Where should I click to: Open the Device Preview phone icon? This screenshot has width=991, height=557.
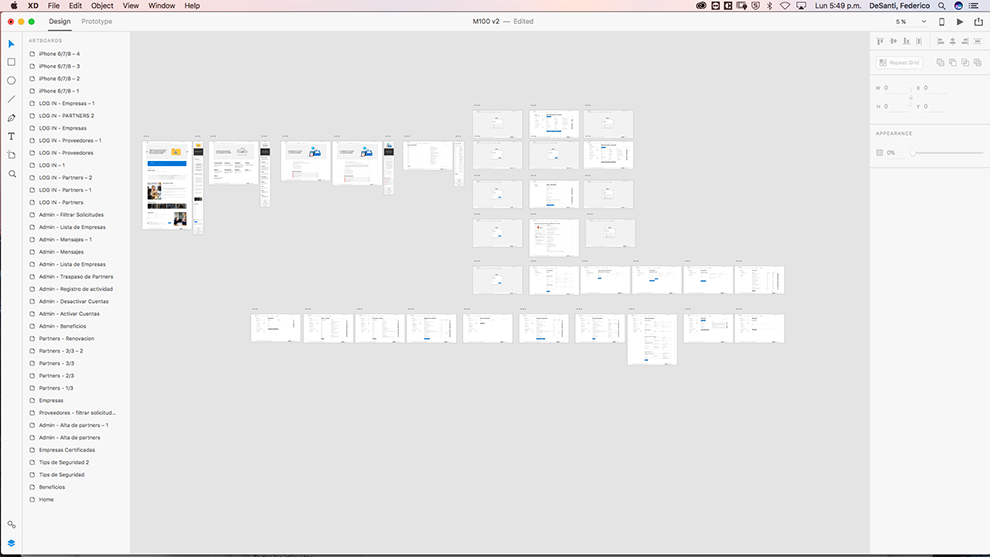pyautogui.click(x=941, y=21)
